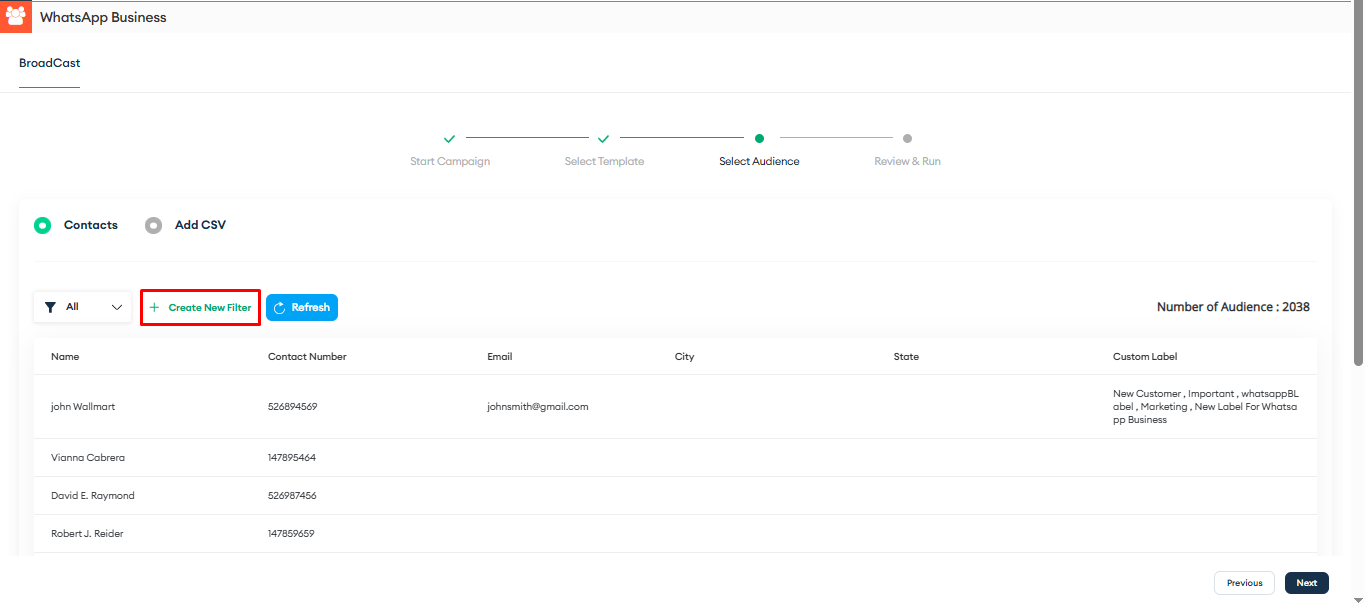Click the plus icon in Create New Filter
This screenshot has height=604, width=1365.
[154, 308]
